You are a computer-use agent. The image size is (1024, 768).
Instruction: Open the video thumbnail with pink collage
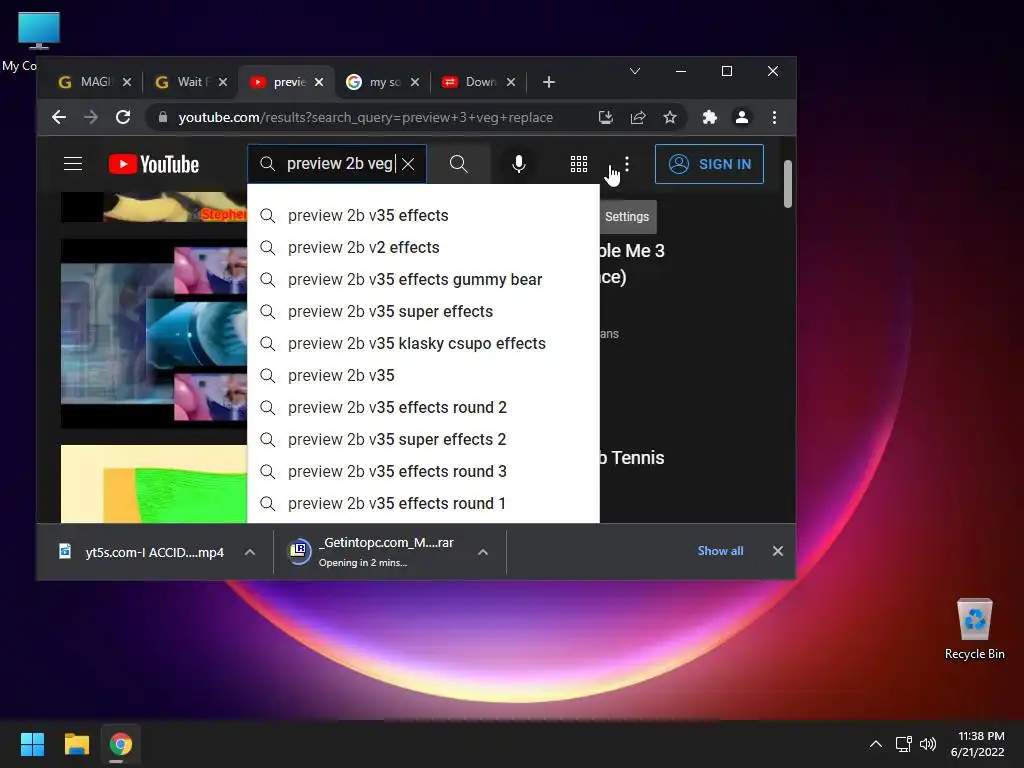[154, 334]
